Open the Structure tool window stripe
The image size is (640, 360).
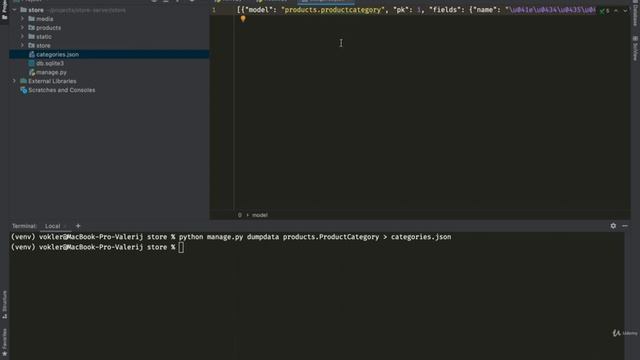click(x=4, y=304)
